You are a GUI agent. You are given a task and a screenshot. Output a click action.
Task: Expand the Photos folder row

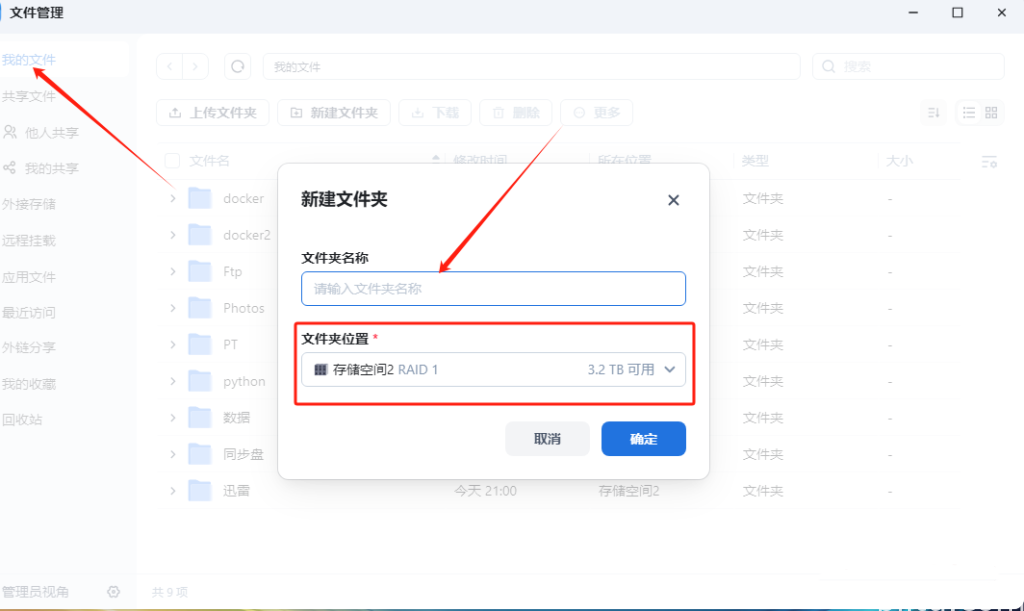172,308
